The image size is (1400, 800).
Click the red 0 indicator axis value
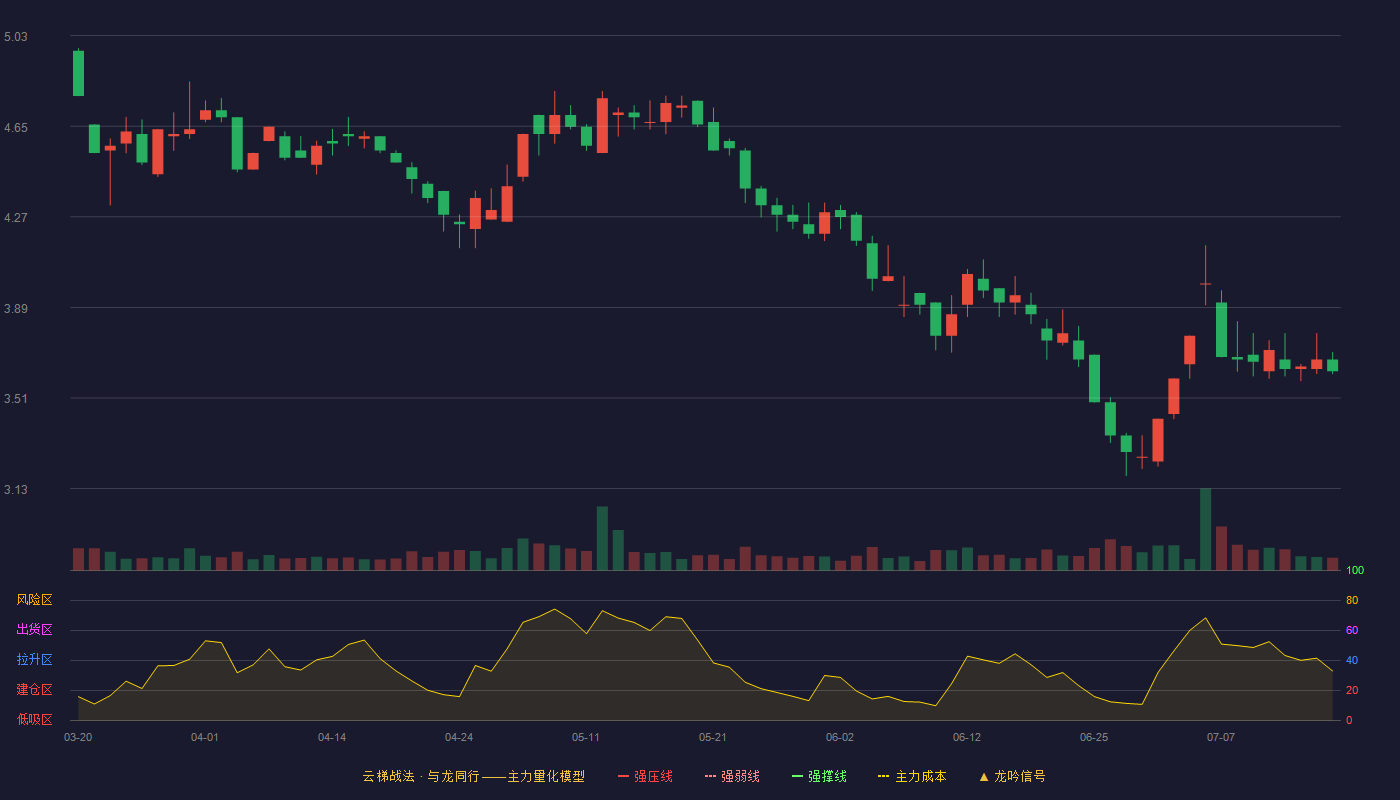(1349, 720)
